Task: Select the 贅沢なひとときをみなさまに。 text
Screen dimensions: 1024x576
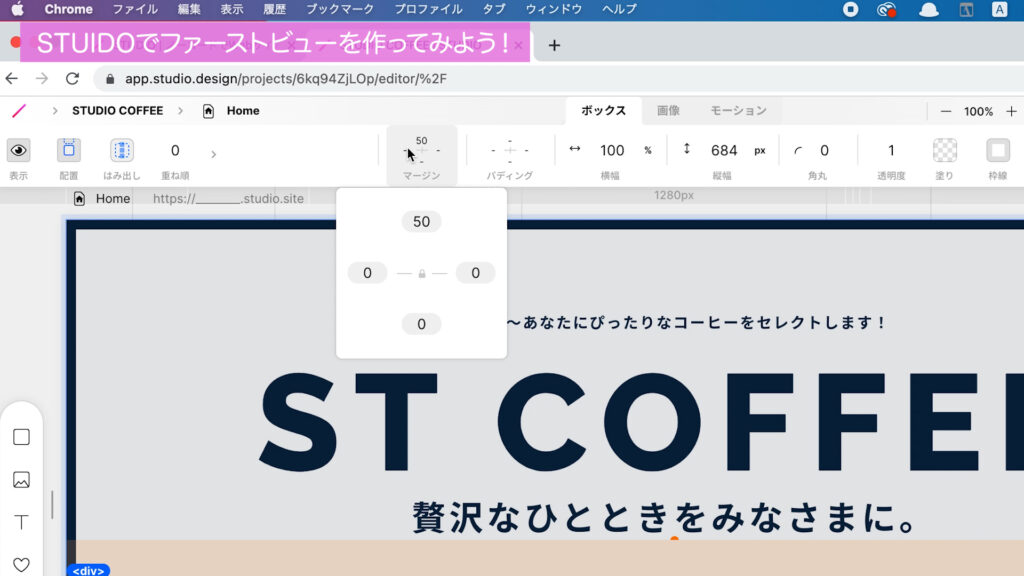Action: [x=665, y=517]
